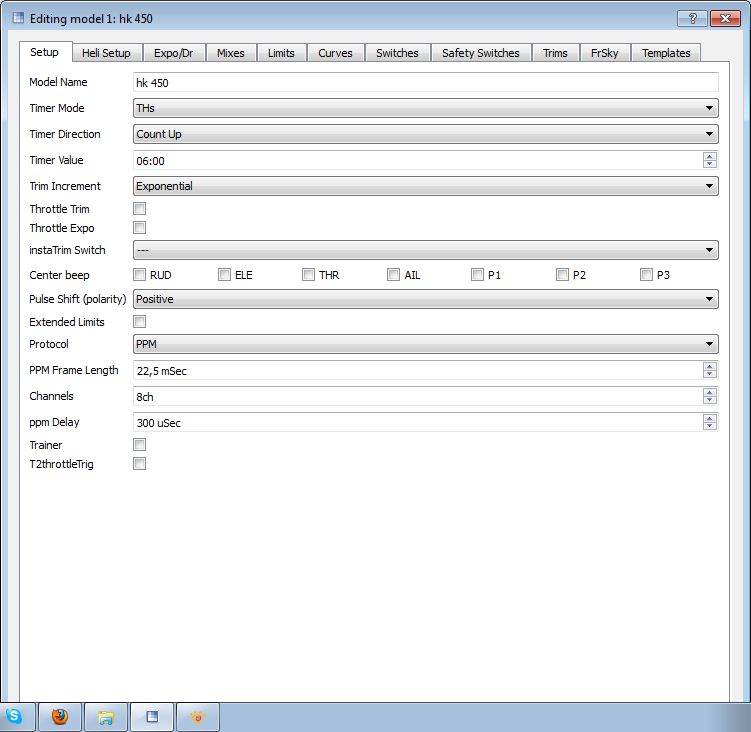Open the Timer Mode dropdown
This screenshot has width=751, height=732.
(425, 108)
